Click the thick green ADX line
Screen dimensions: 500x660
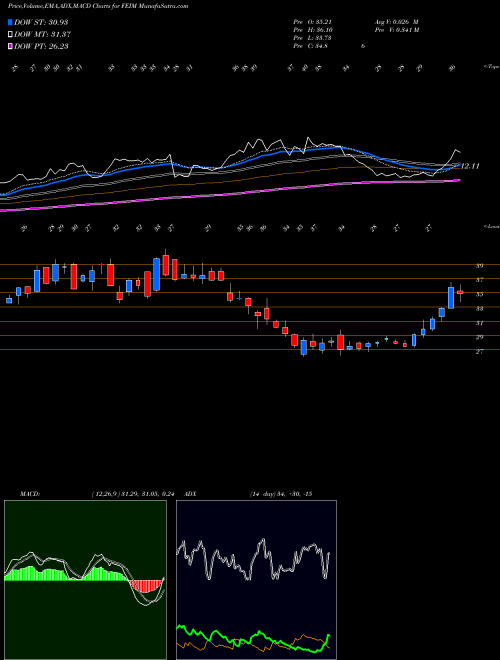tap(253, 638)
